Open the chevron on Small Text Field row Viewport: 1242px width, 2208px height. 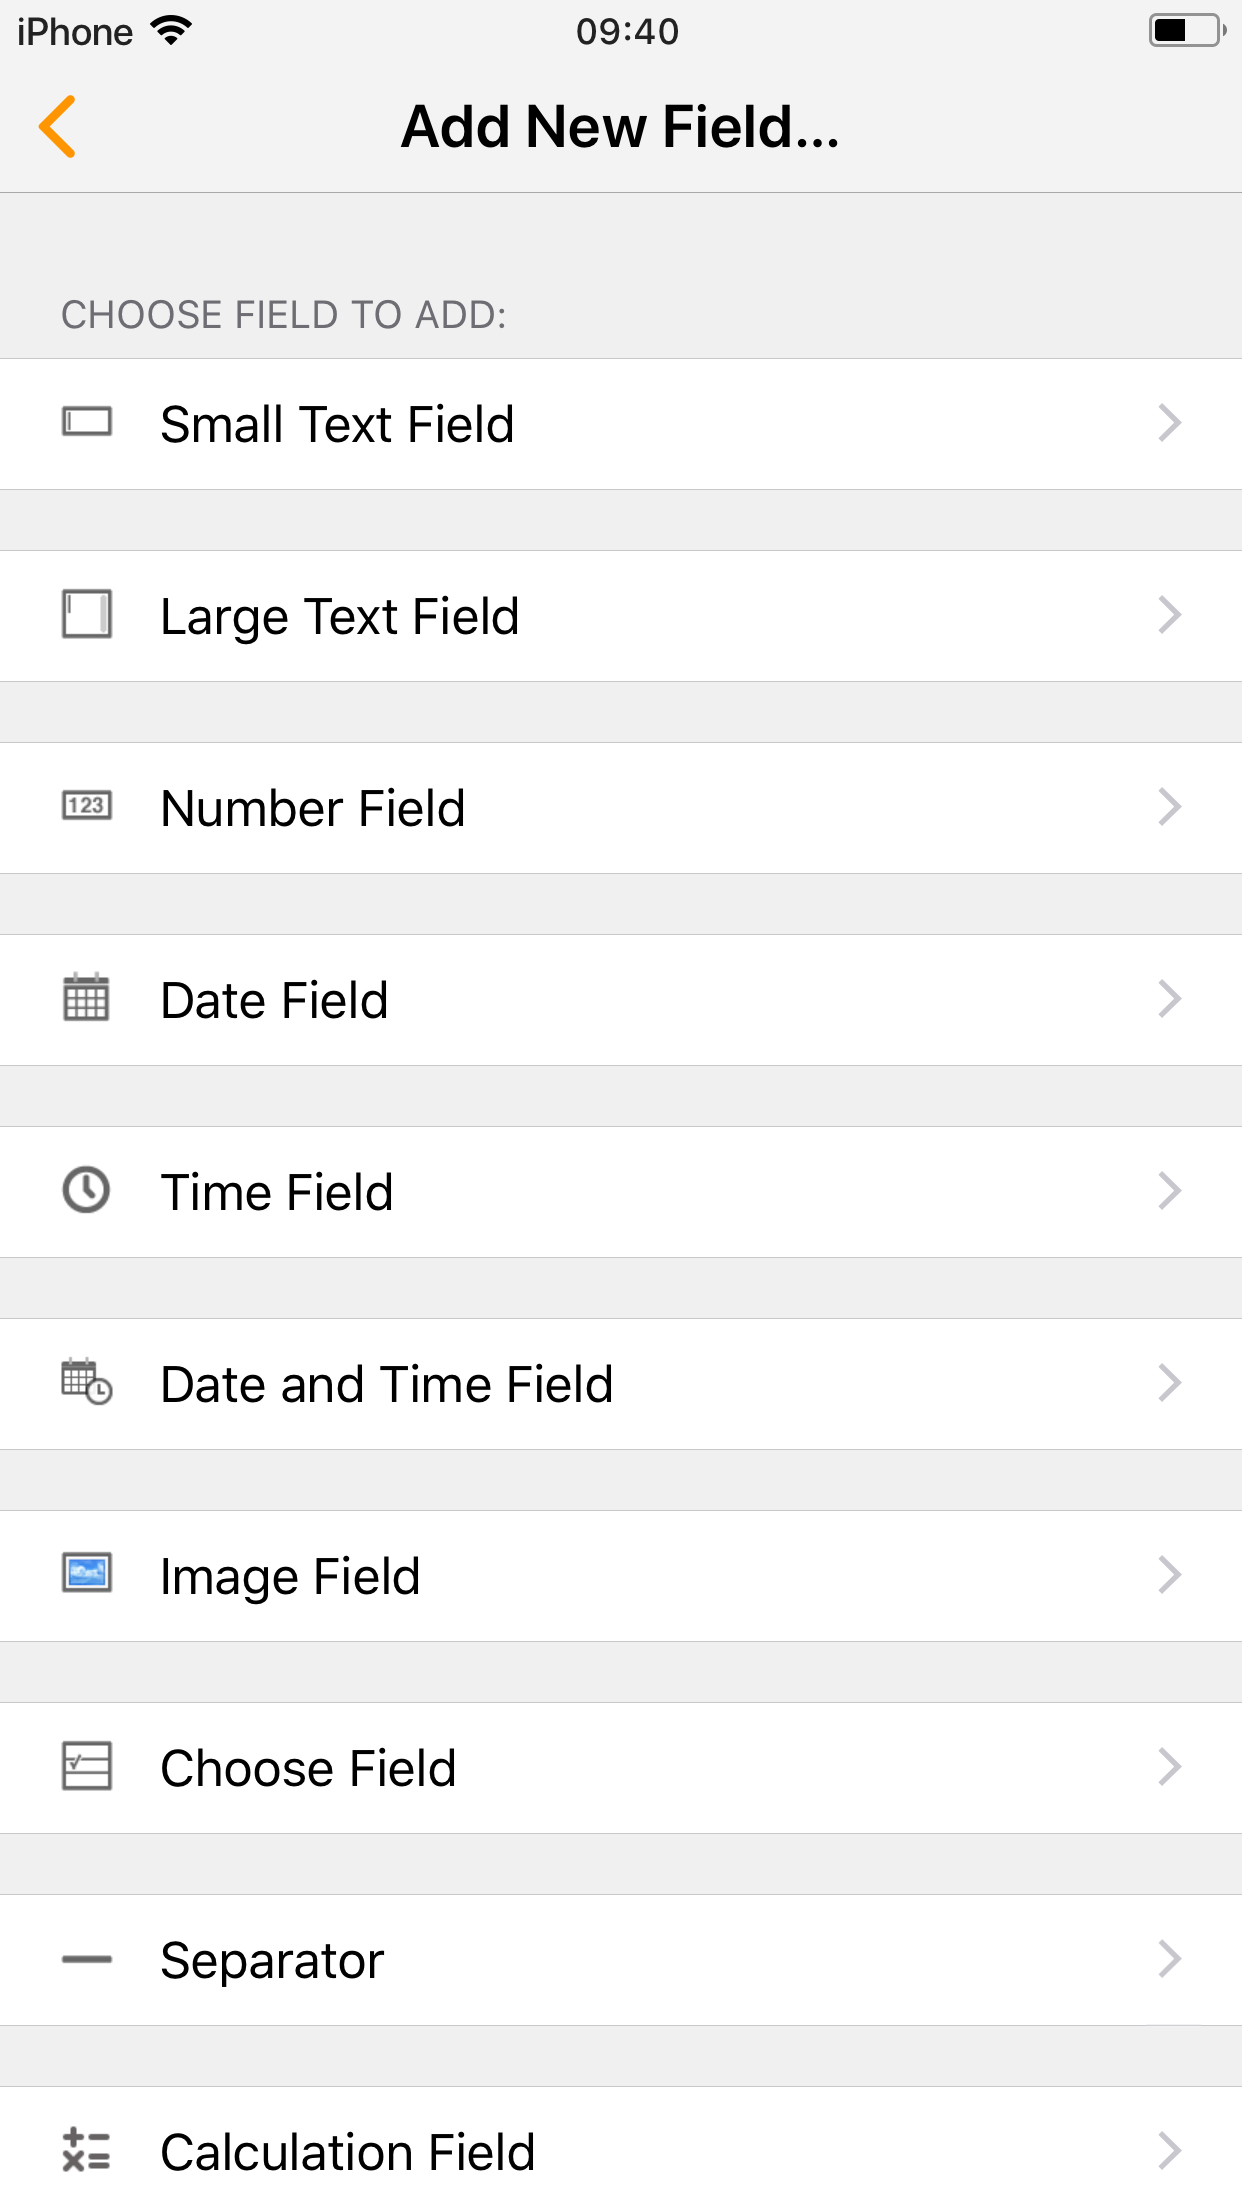pyautogui.click(x=1169, y=423)
